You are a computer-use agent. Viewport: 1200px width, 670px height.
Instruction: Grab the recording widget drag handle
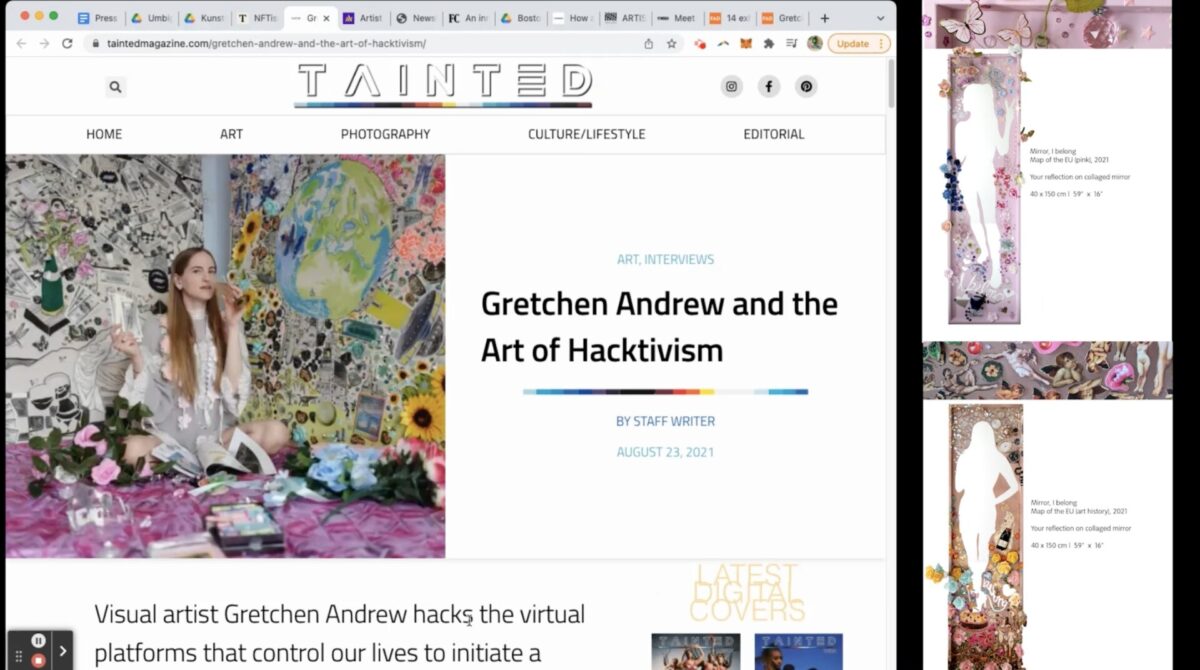(18, 657)
